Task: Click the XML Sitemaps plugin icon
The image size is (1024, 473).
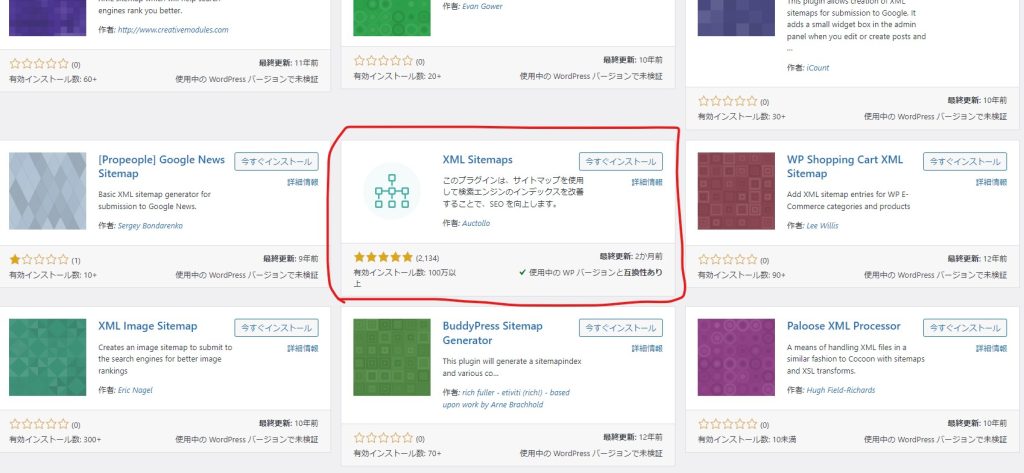Action: click(x=392, y=190)
